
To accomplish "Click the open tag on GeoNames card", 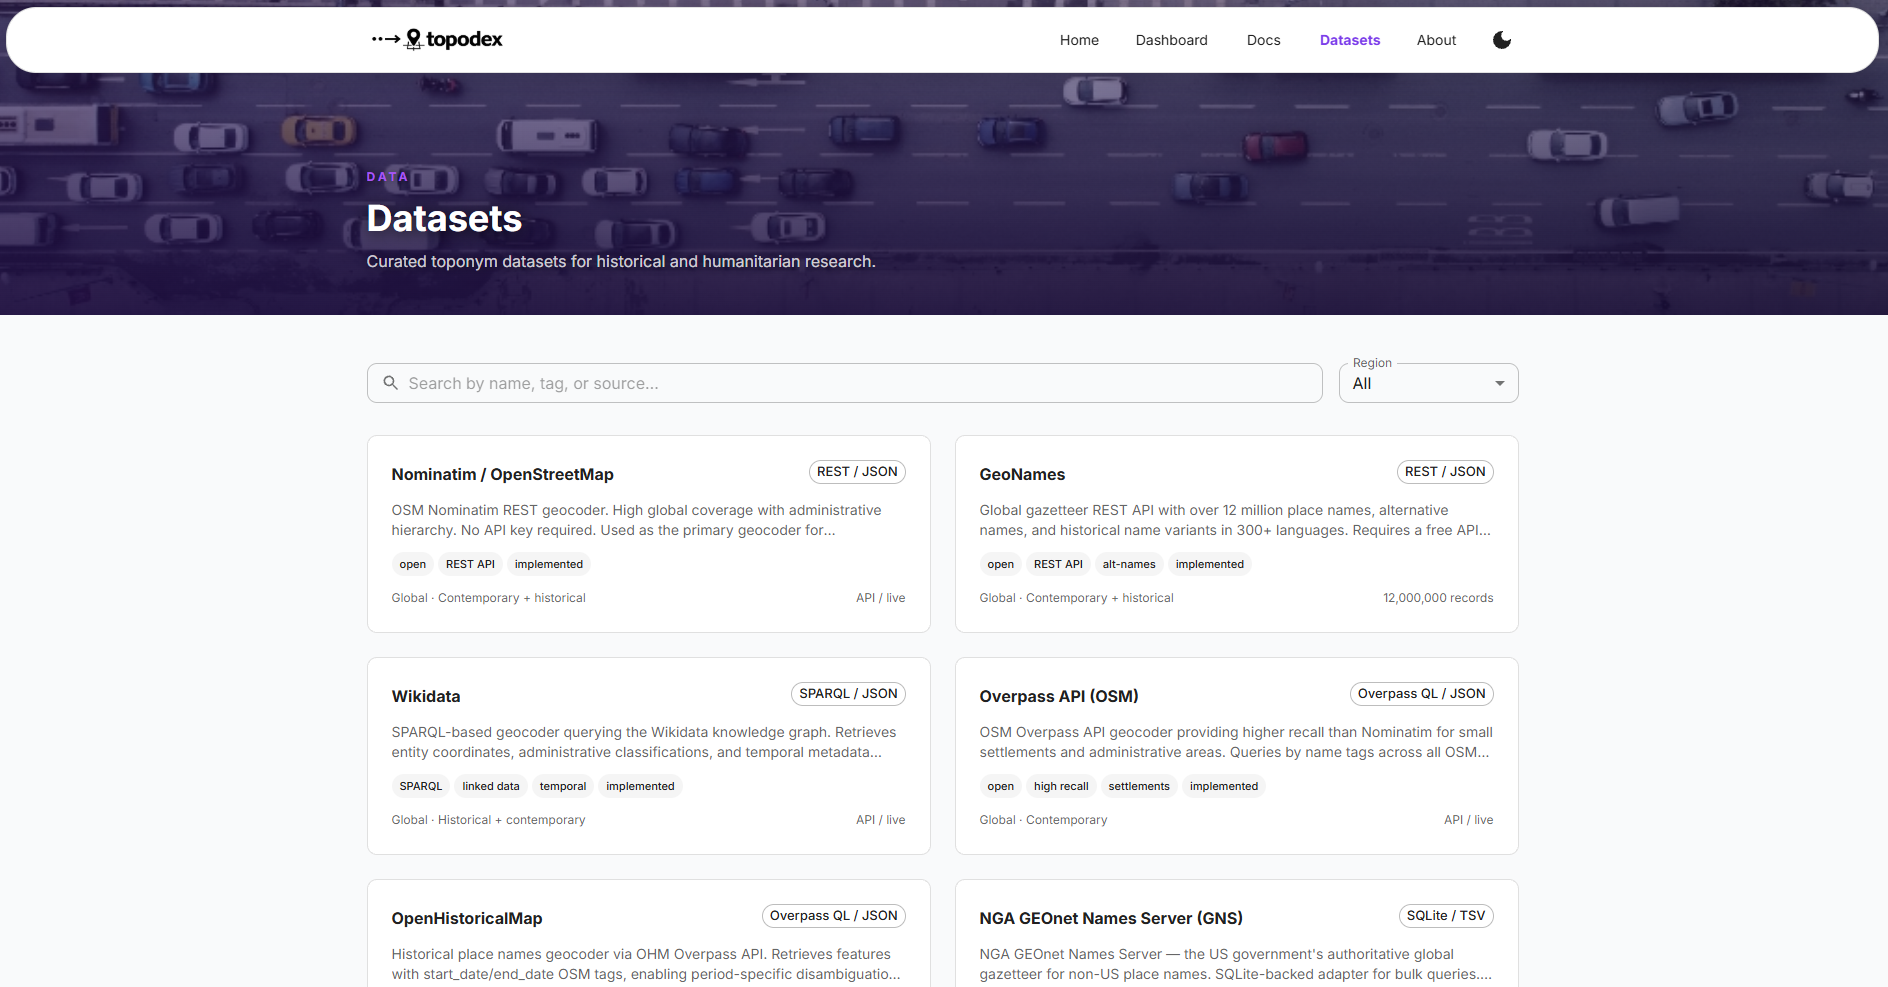I will [1001, 564].
